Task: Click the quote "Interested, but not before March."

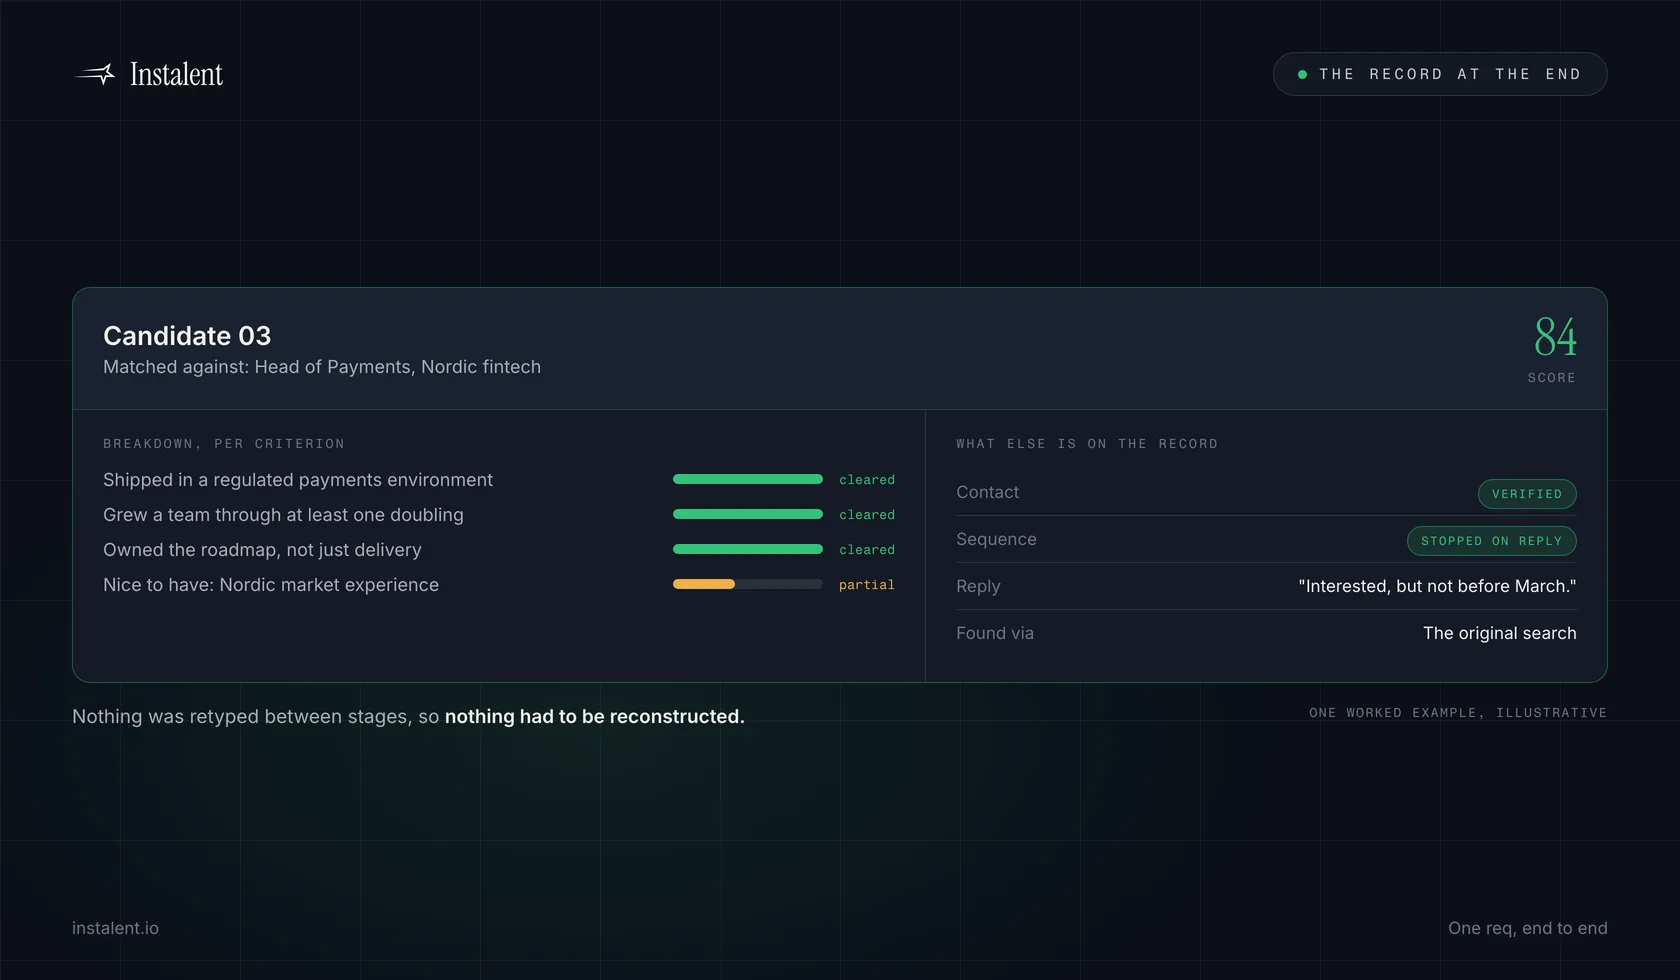Action: click(x=1437, y=586)
